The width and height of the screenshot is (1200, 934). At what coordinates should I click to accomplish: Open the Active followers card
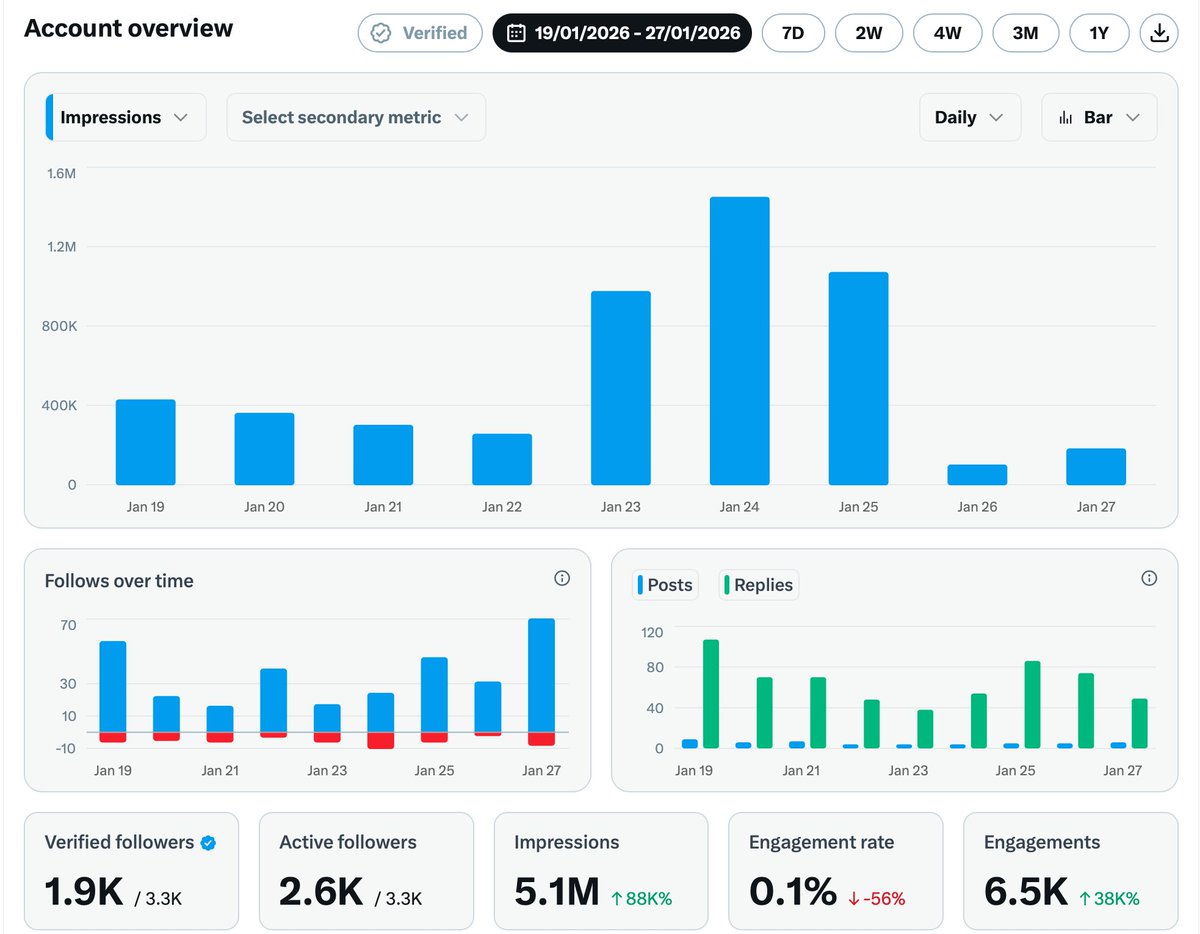click(366, 871)
